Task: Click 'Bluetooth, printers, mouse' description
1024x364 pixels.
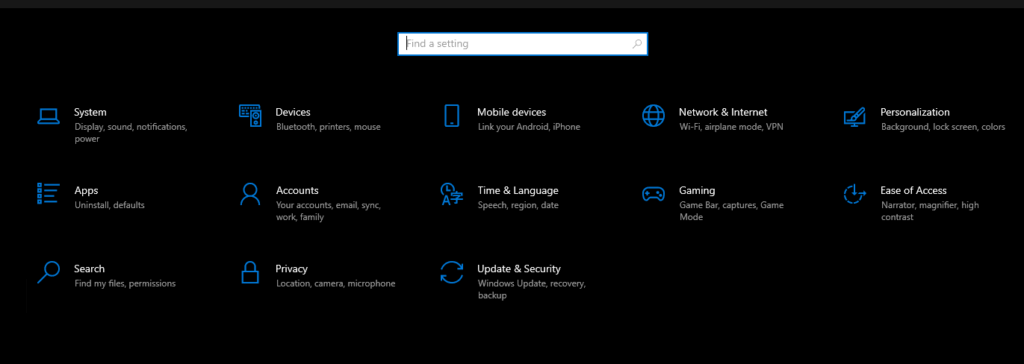Action: [328, 127]
